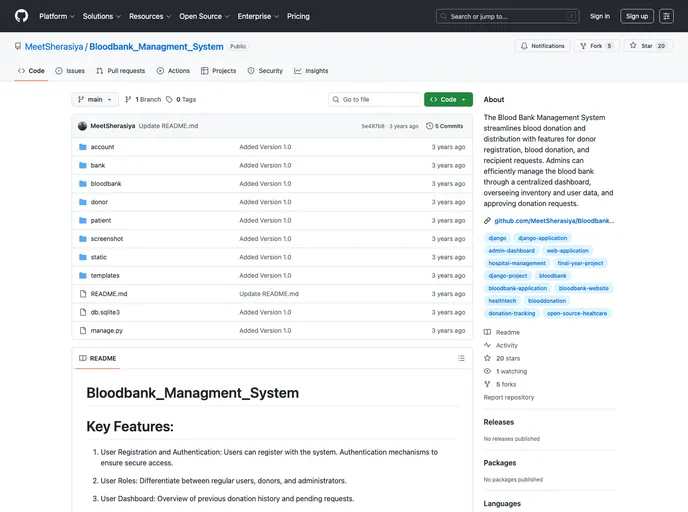Click the tag icon beside 0 Tags
688x512 pixels.
[169, 100]
